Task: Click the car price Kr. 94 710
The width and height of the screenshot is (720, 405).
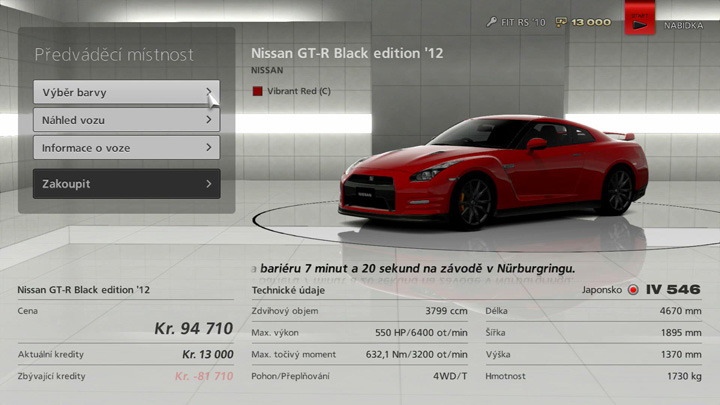Action: pyautogui.click(x=193, y=327)
